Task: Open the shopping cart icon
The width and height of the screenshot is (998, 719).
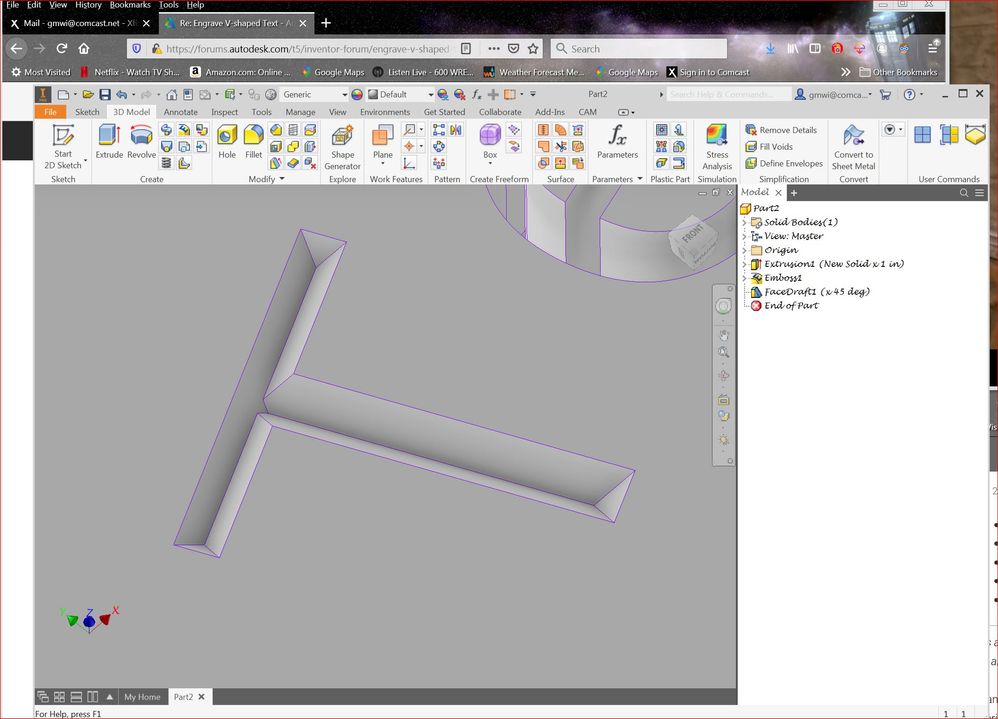Action: click(885, 94)
